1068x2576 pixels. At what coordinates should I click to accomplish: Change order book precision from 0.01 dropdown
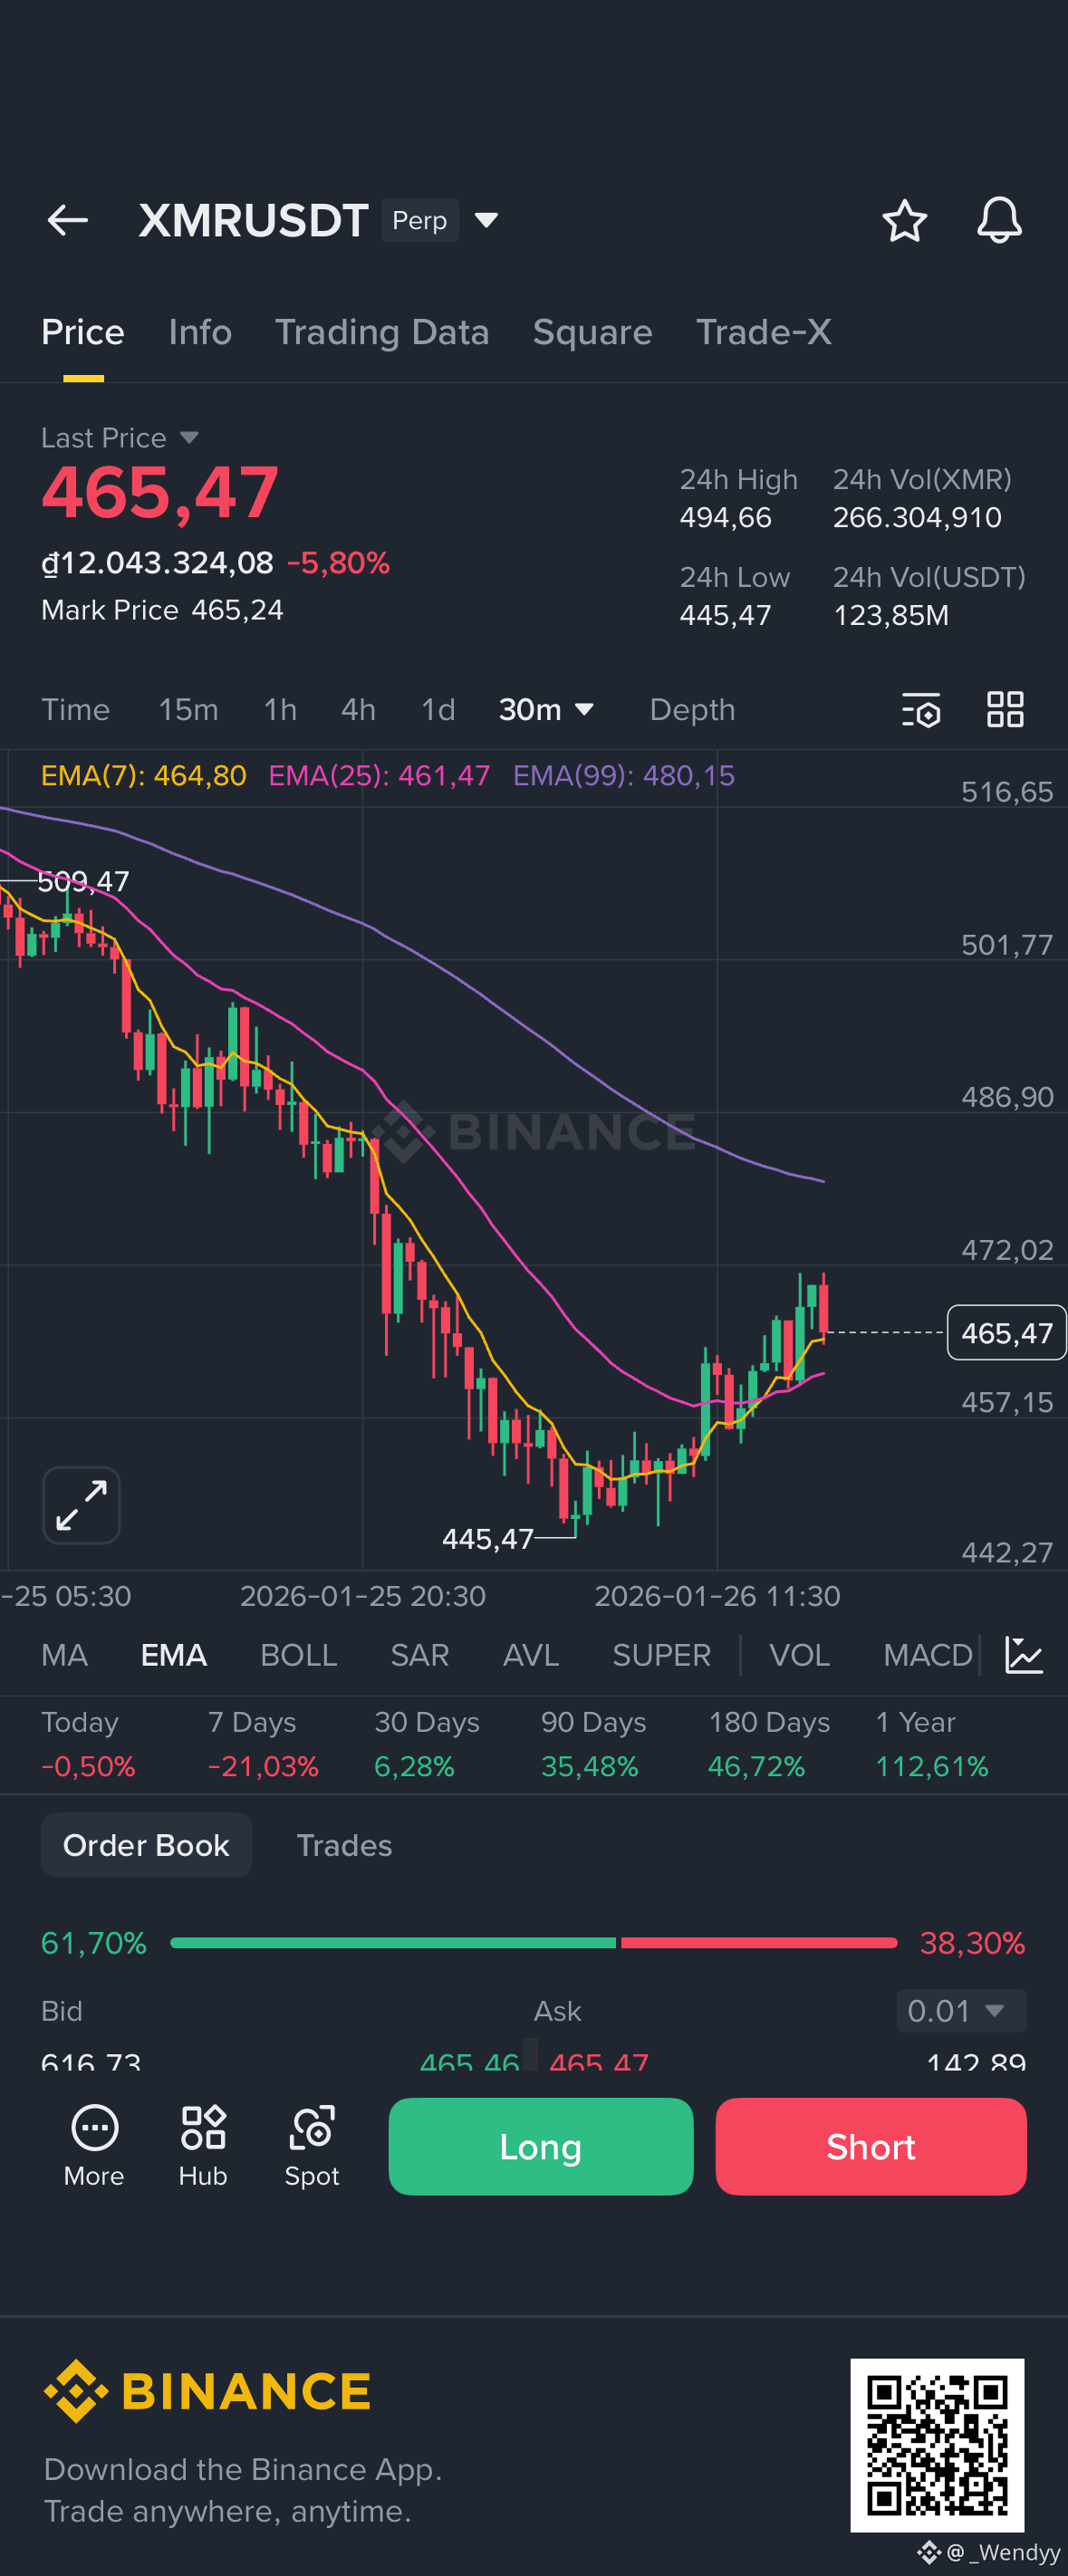[x=961, y=2010]
